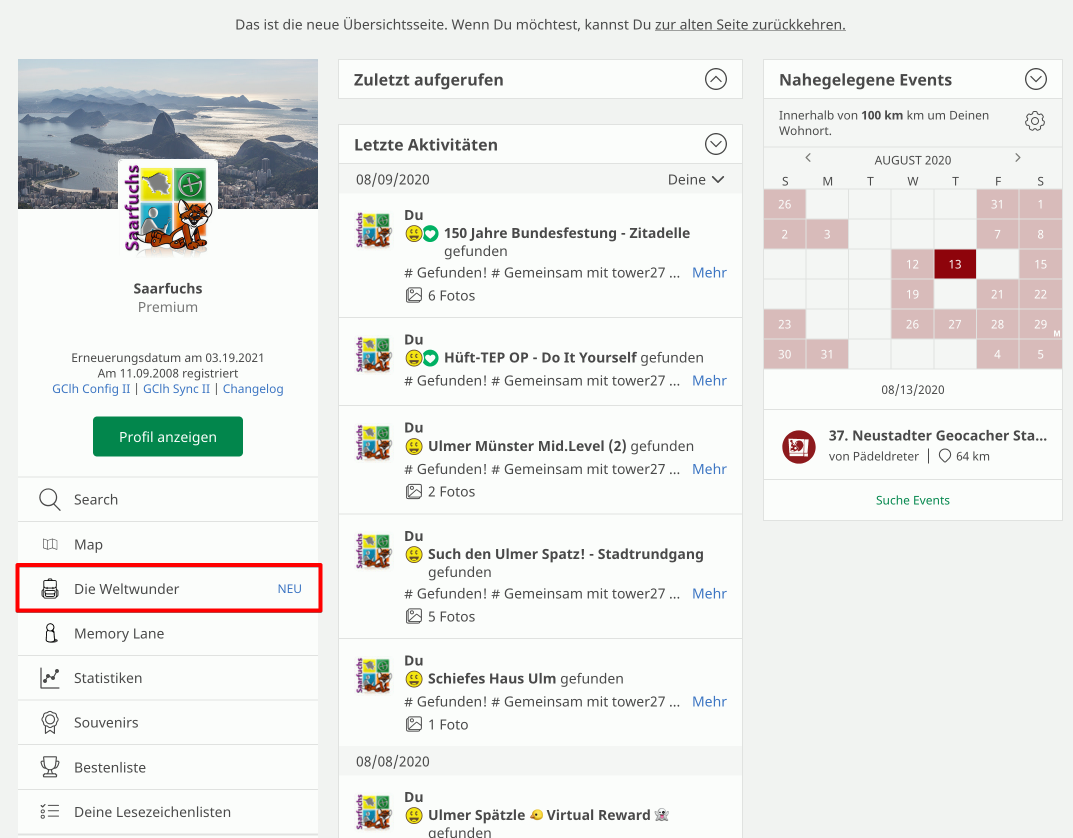The width and height of the screenshot is (1073, 838).
Task: Click the Memory Lane figure icon
Action: click(x=51, y=633)
